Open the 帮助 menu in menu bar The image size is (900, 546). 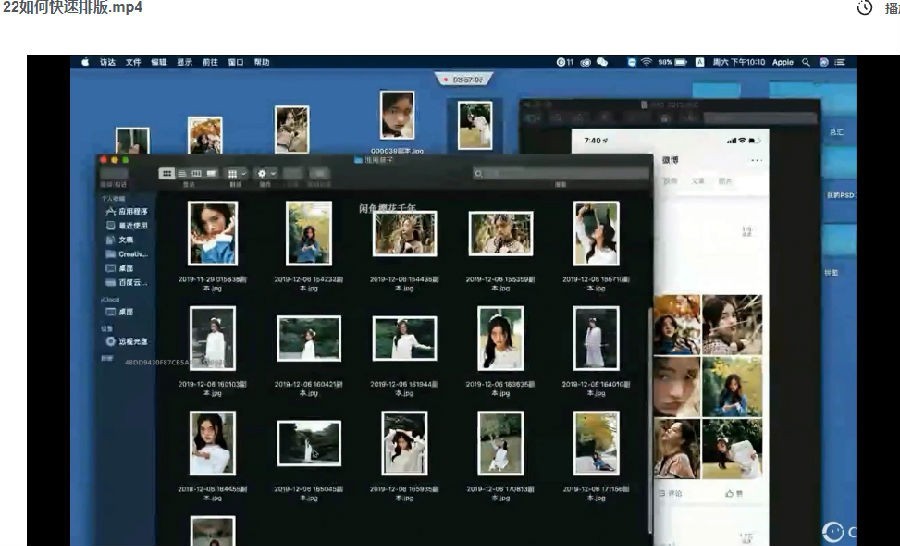(x=262, y=62)
